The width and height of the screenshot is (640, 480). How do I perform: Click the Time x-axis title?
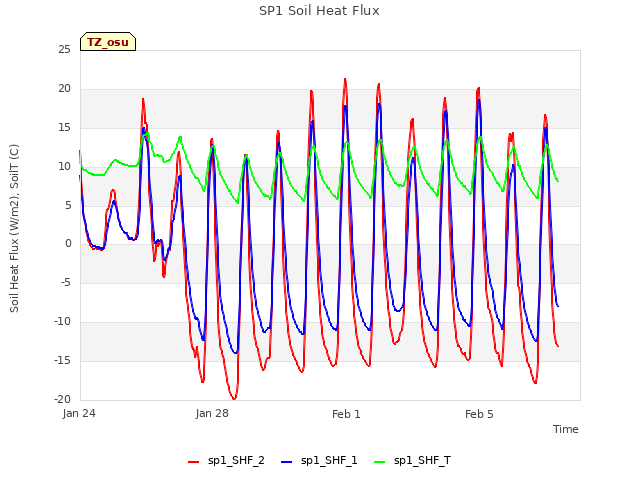pyautogui.click(x=566, y=429)
